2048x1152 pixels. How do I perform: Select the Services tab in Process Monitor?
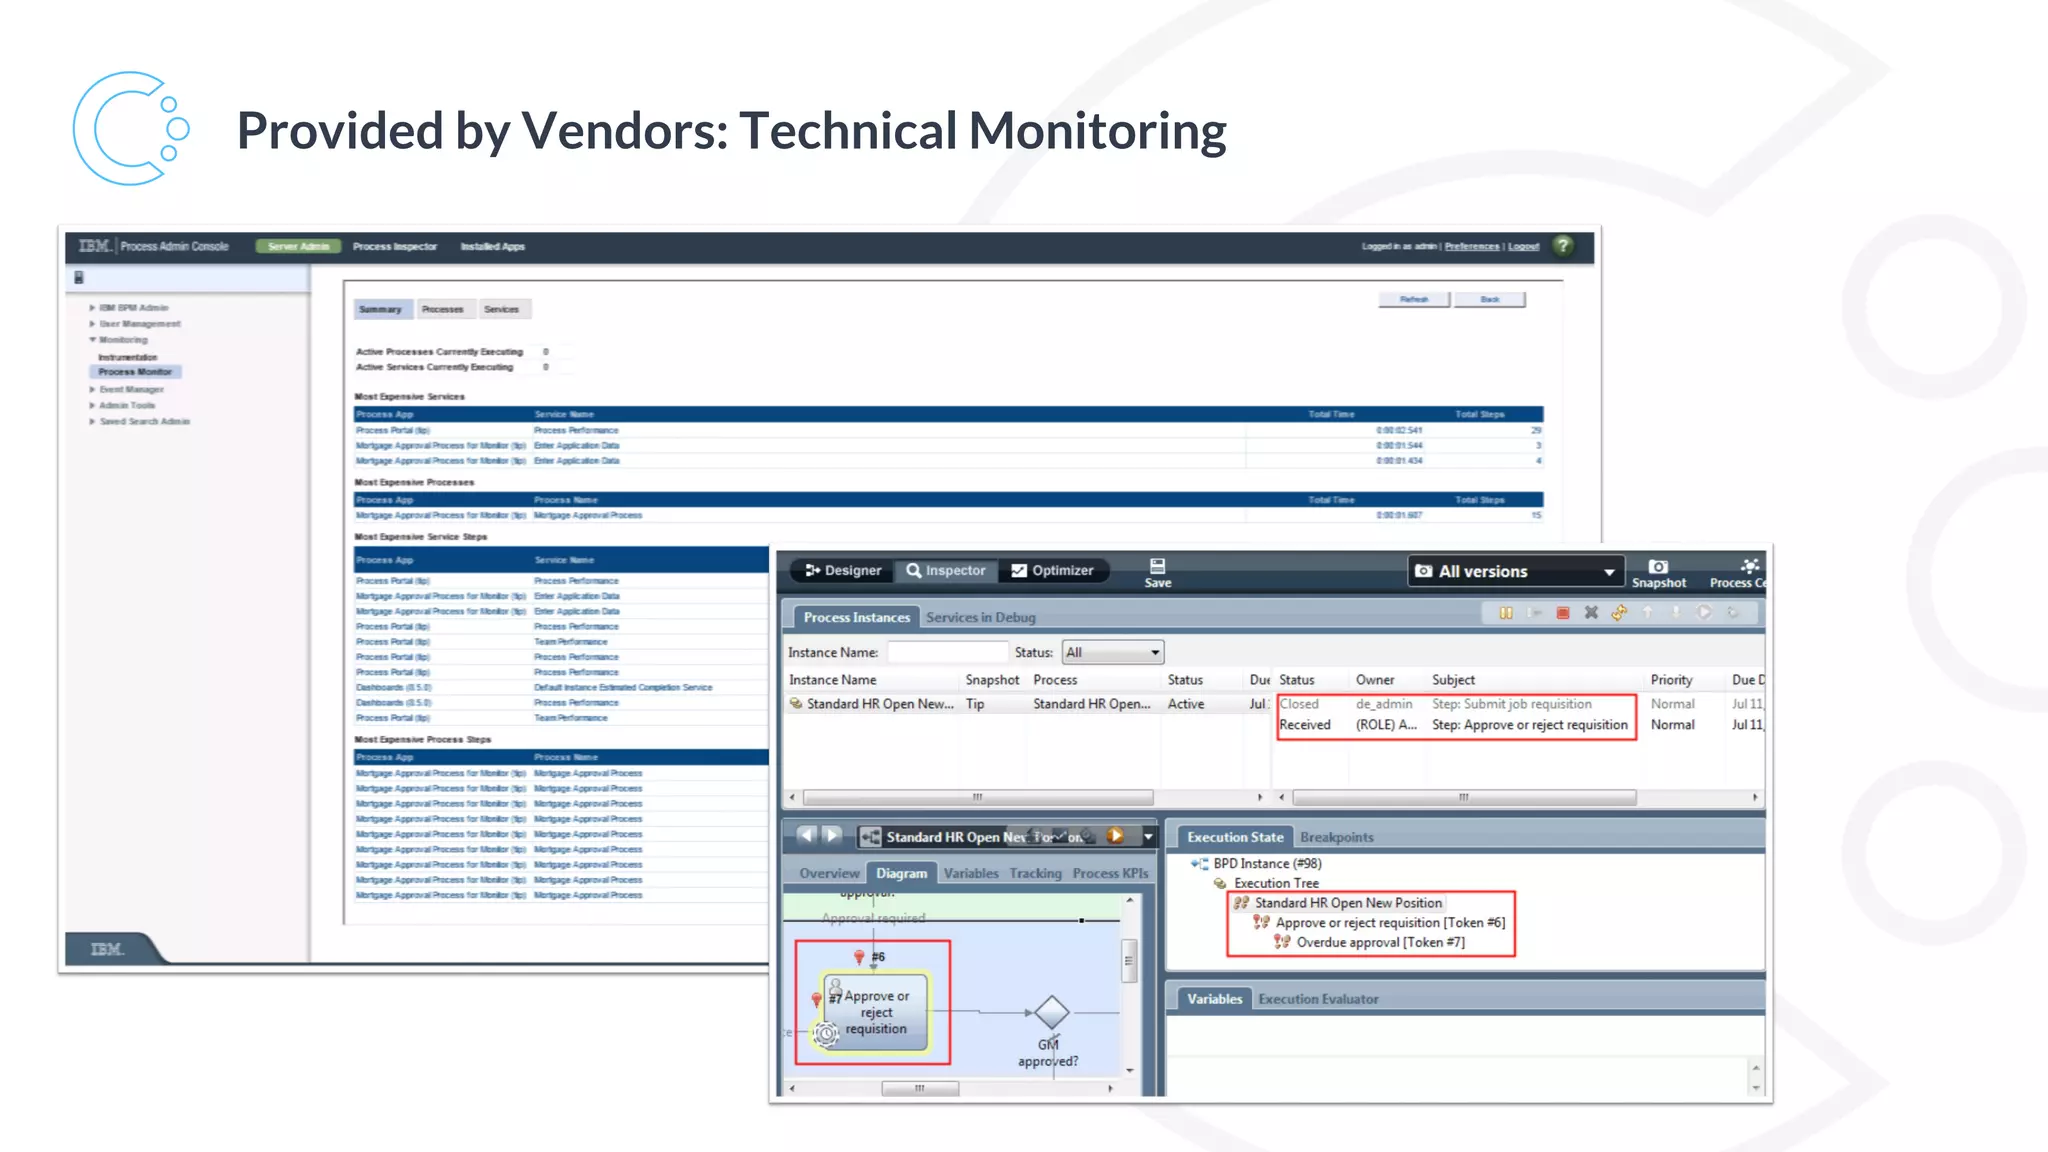coord(501,309)
